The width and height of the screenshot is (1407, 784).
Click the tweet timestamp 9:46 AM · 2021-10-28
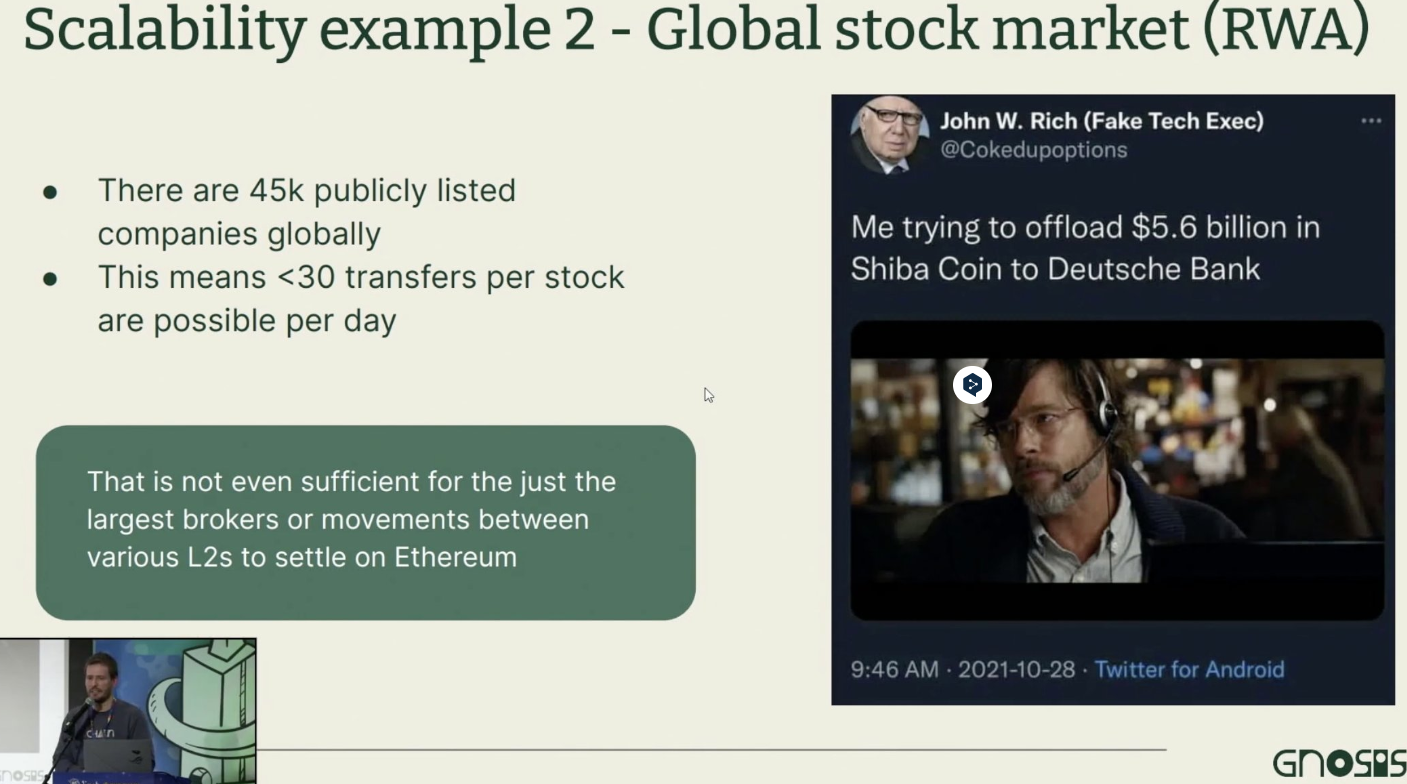[x=962, y=669]
